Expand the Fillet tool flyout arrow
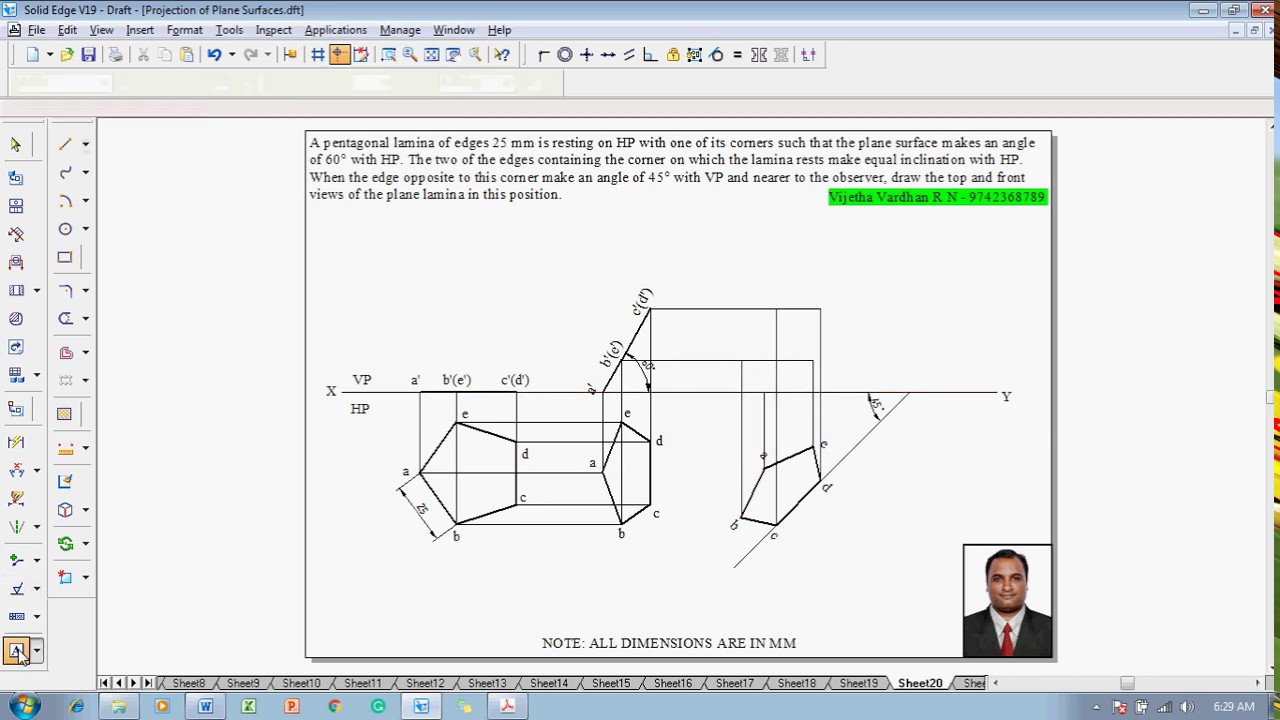 click(x=85, y=291)
